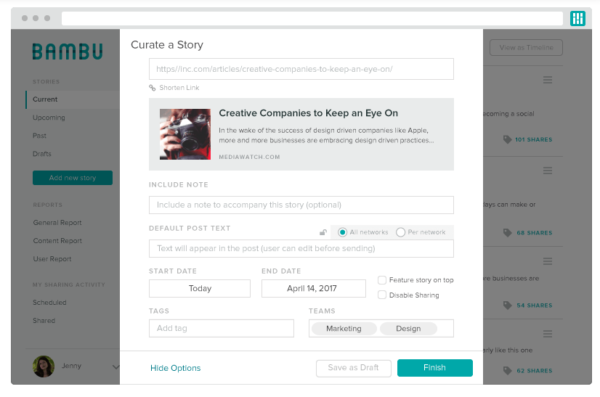Click the Include Note input field
Image resolution: width=600 pixels, height=397 pixels.
pyautogui.click(x=301, y=205)
